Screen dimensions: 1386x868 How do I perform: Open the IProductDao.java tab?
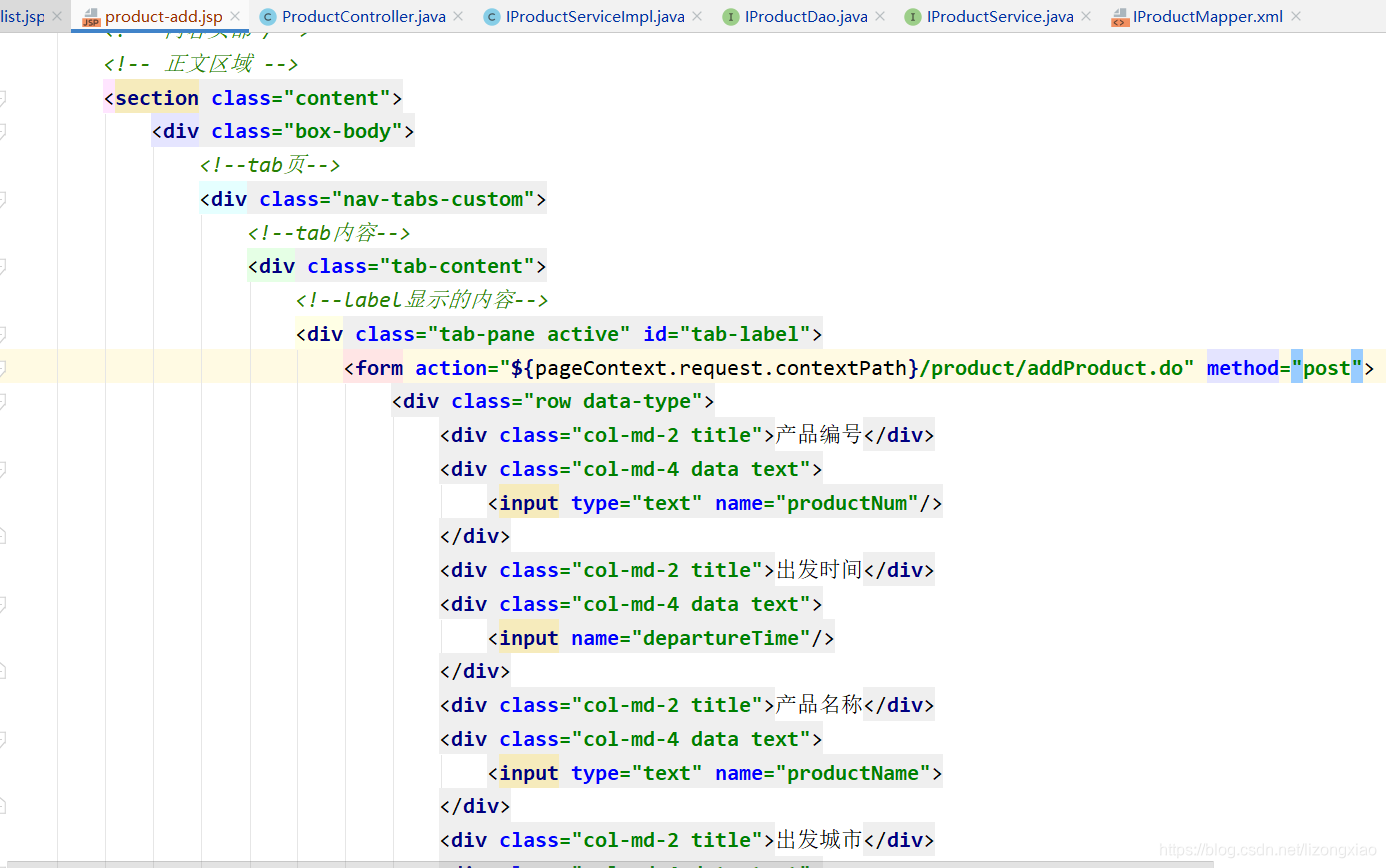tap(805, 17)
